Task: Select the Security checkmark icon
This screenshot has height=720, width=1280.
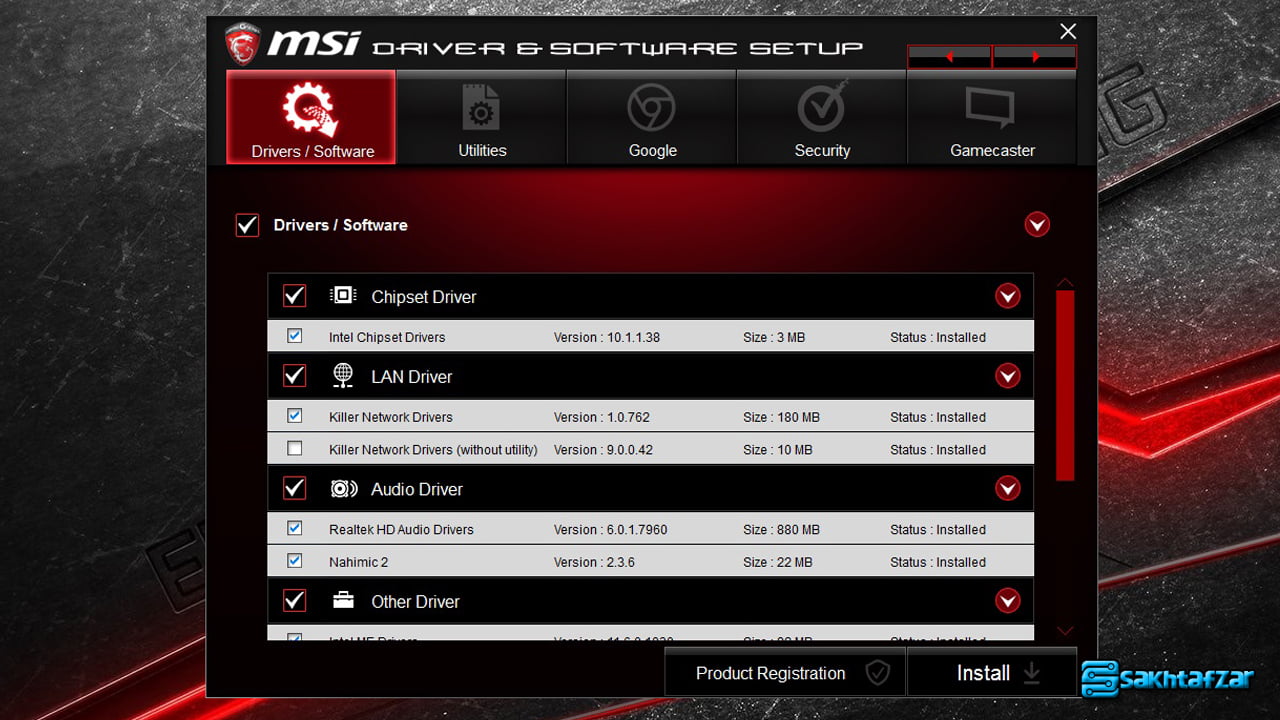Action: (822, 108)
